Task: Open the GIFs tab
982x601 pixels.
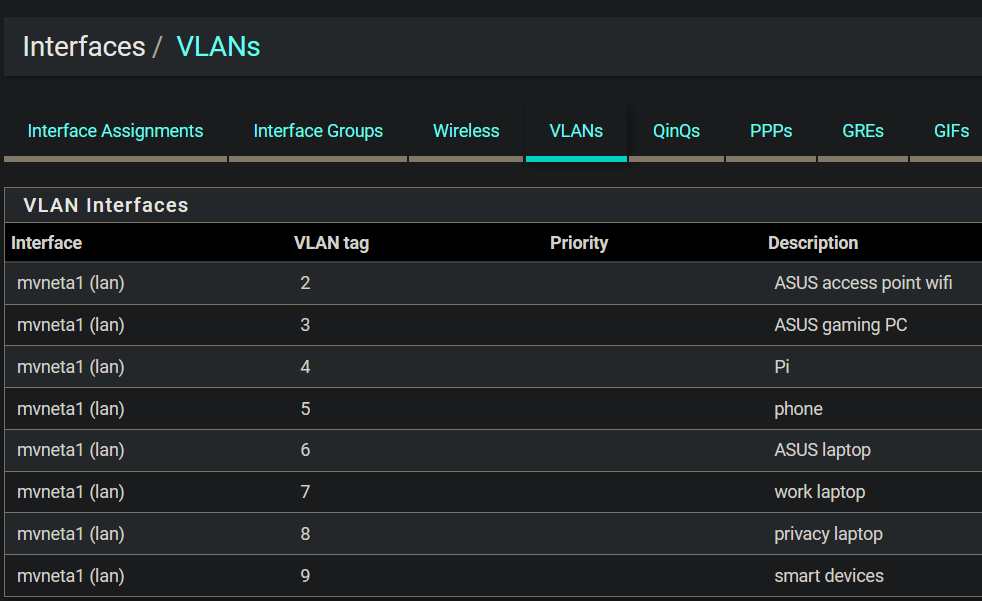Action: coord(951,131)
